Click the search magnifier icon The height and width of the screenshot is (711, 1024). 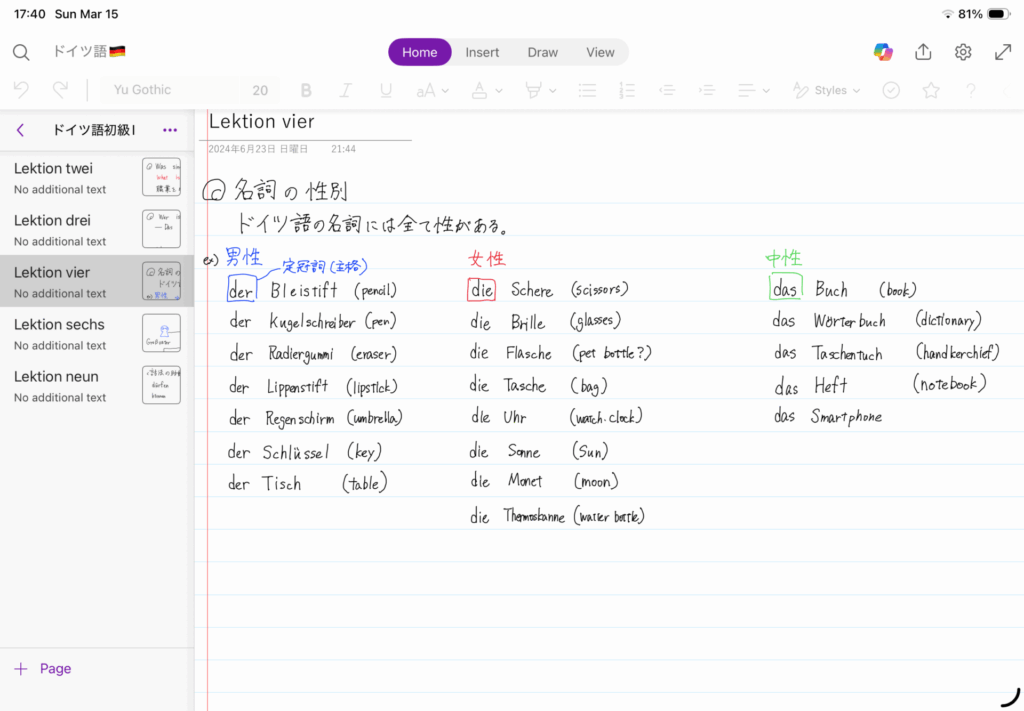coord(21,52)
